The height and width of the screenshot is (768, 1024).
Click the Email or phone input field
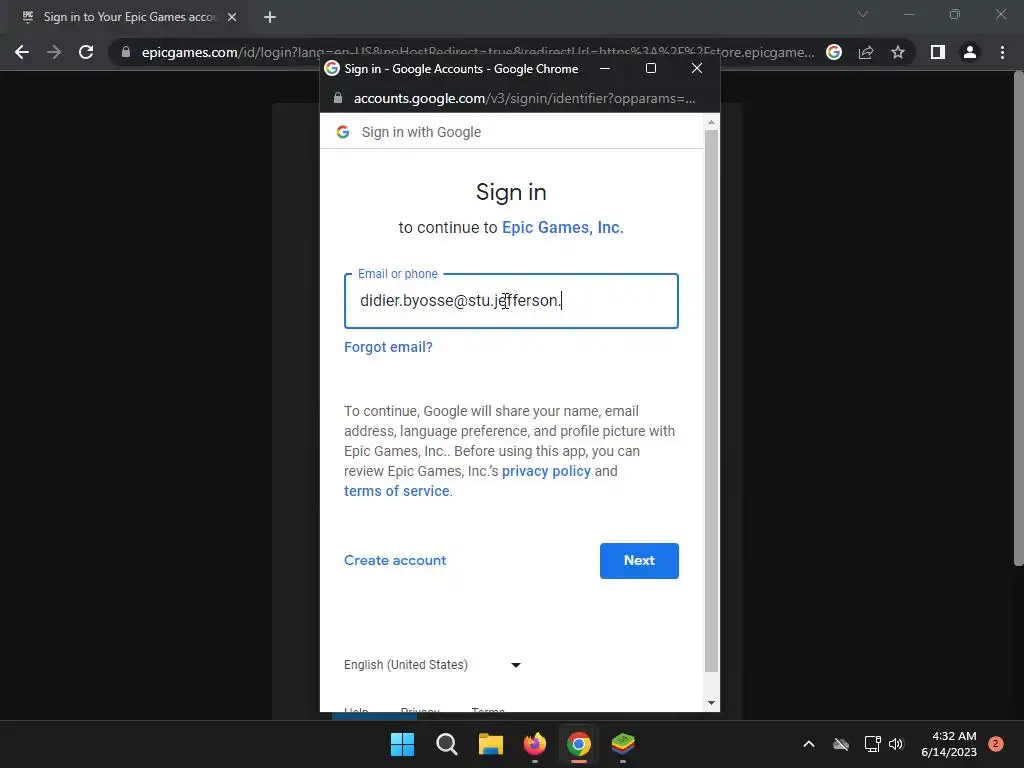click(x=511, y=301)
